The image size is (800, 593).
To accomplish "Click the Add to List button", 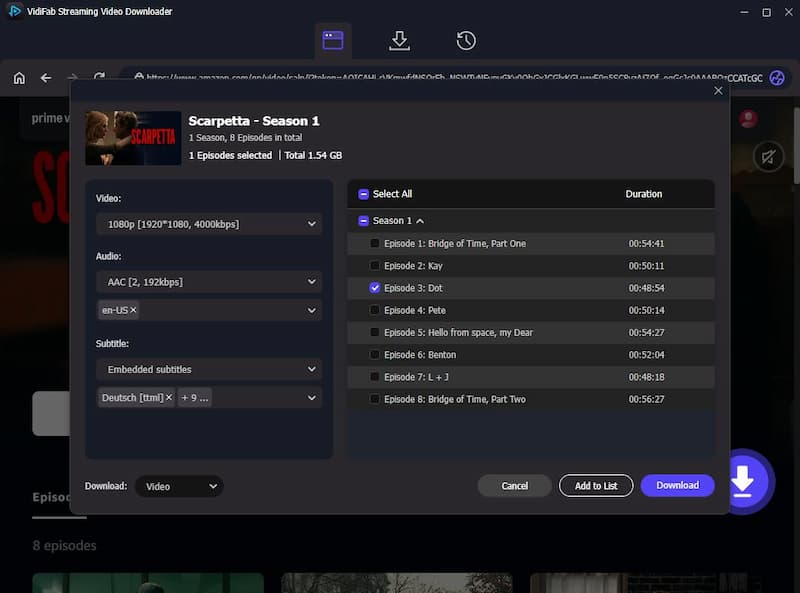I will click(595, 485).
